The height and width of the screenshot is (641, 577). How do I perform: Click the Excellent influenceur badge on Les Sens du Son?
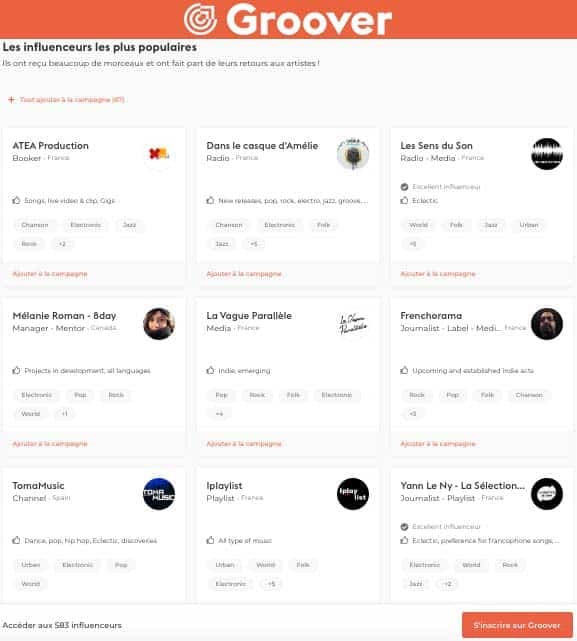(440, 187)
